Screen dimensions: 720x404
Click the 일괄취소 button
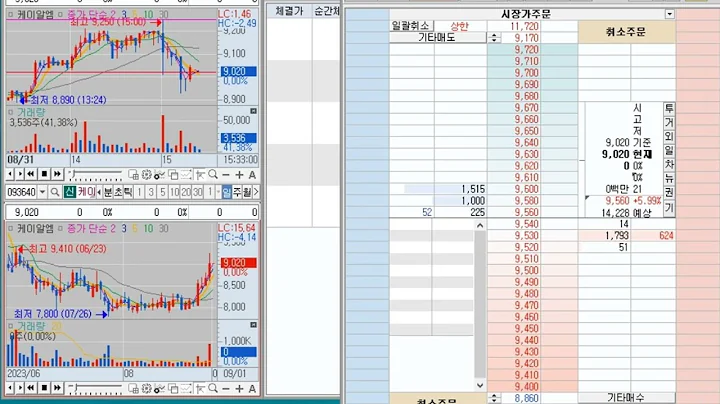(x=410, y=26)
